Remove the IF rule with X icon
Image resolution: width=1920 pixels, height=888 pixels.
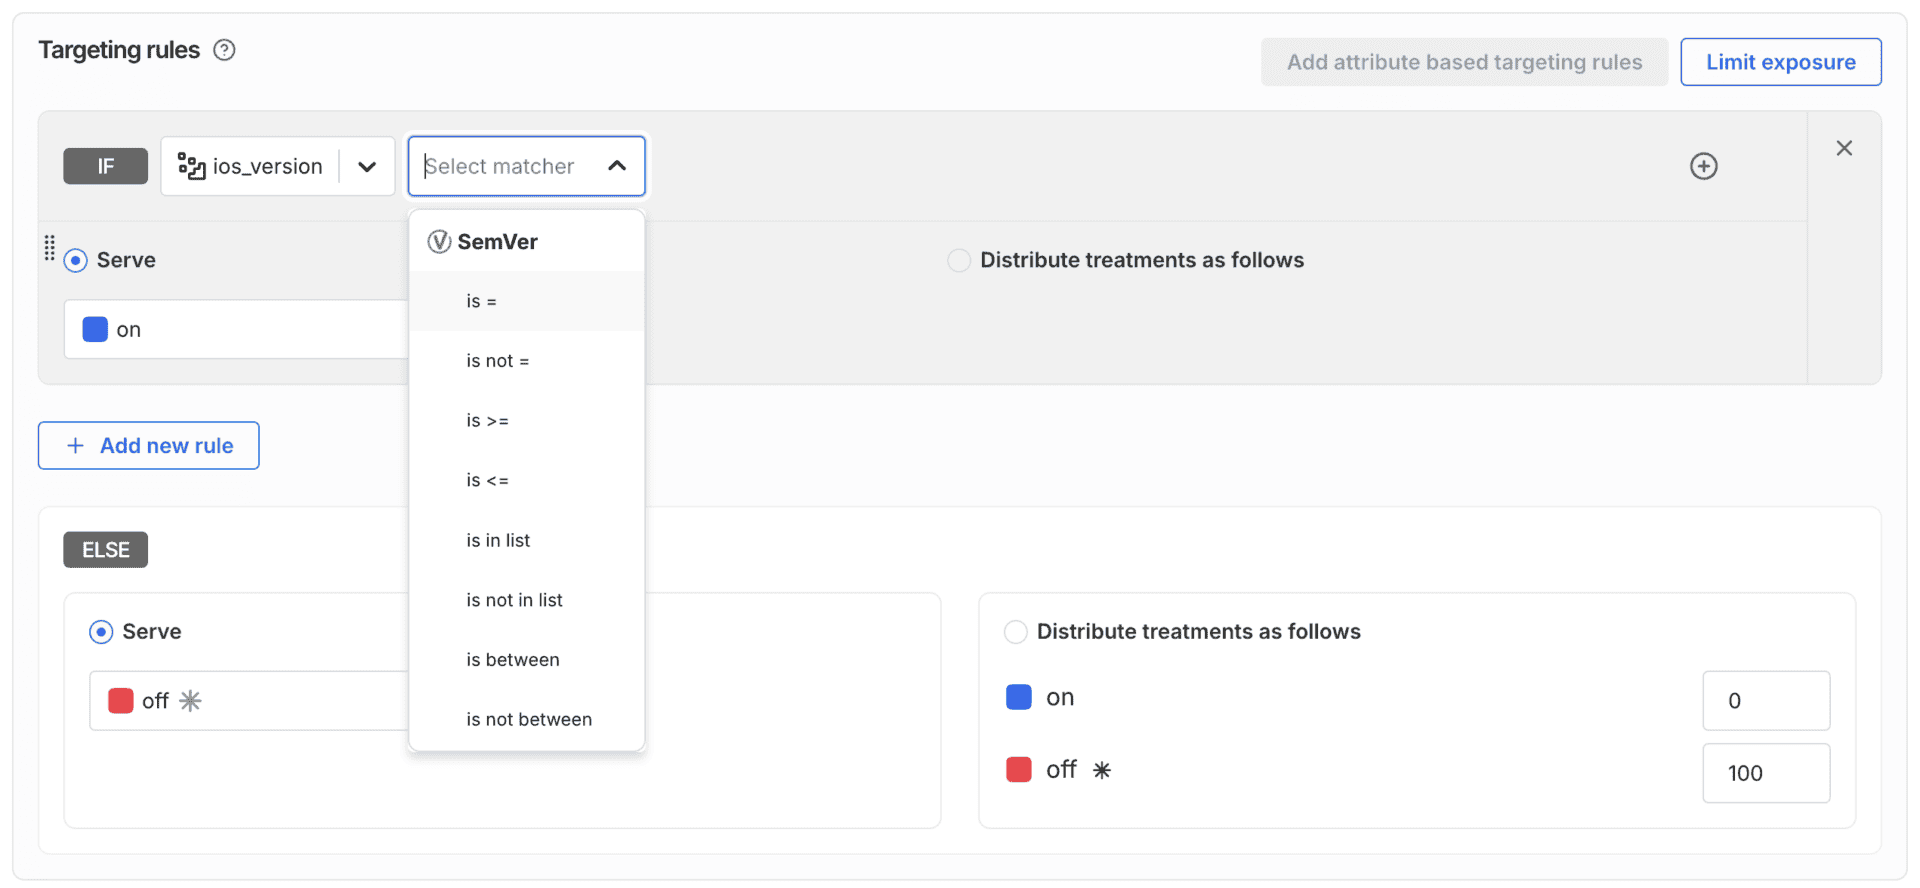[x=1844, y=148]
